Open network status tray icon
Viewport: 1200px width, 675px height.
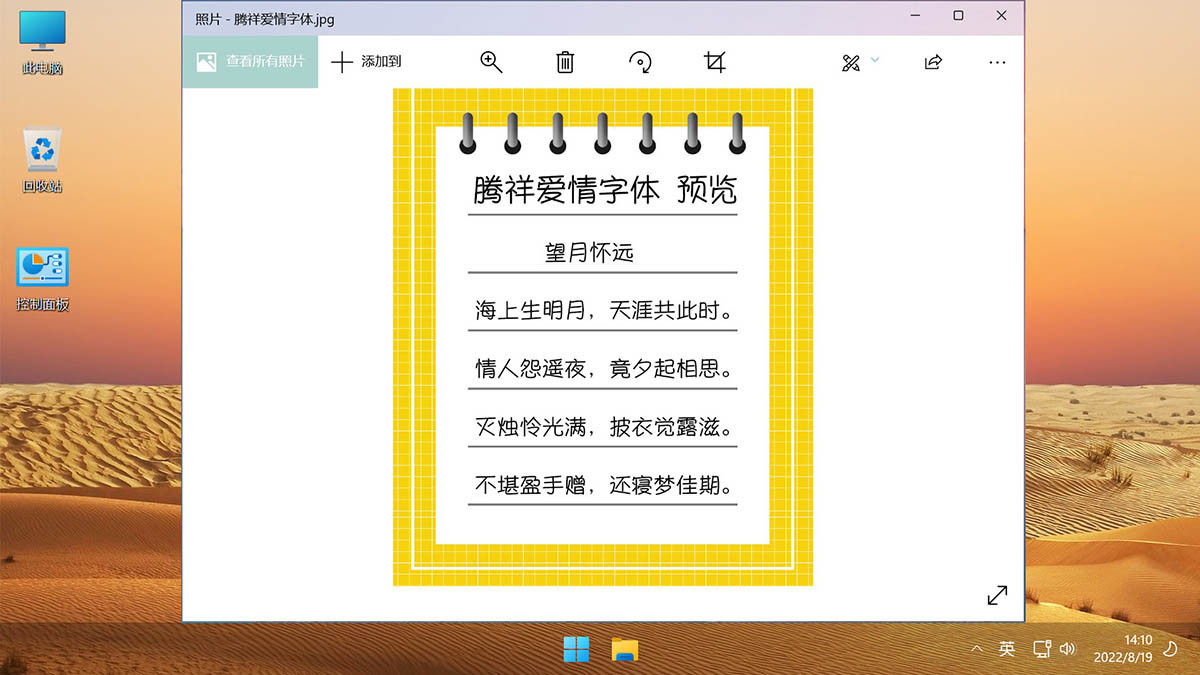pyautogui.click(x=1041, y=649)
